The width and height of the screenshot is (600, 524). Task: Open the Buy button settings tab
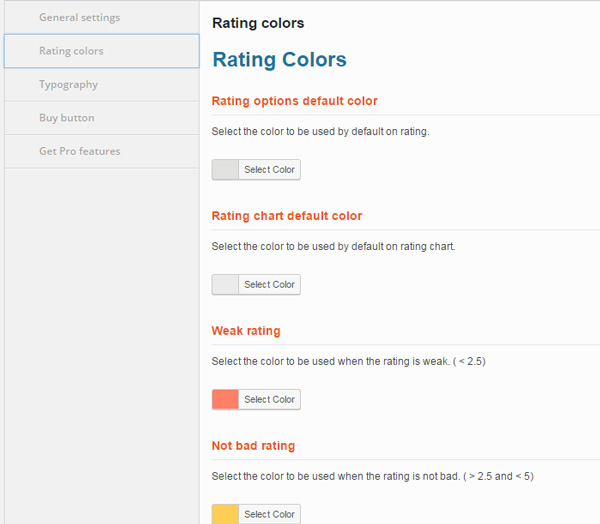[x=67, y=118]
